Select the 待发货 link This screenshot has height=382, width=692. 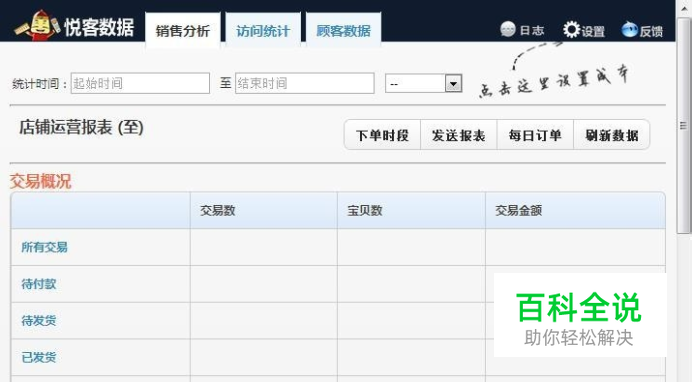tap(39, 321)
